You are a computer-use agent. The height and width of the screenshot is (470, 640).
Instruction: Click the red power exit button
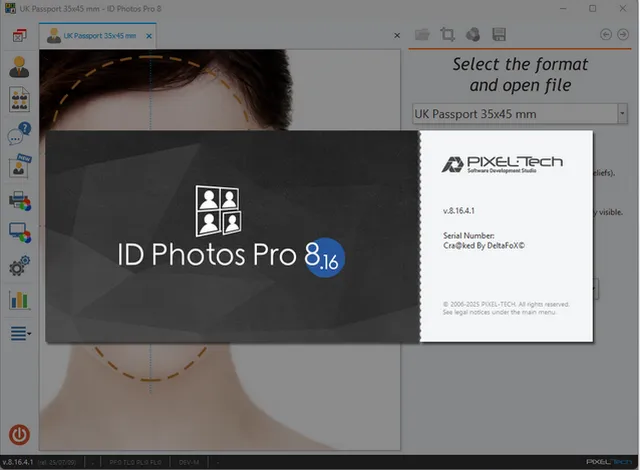[x=19, y=435]
